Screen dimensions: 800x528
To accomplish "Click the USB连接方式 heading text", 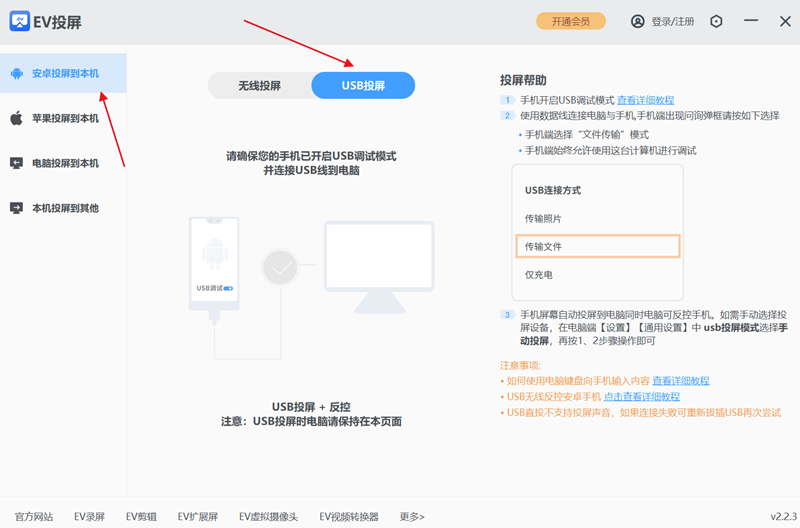I will point(553,190).
